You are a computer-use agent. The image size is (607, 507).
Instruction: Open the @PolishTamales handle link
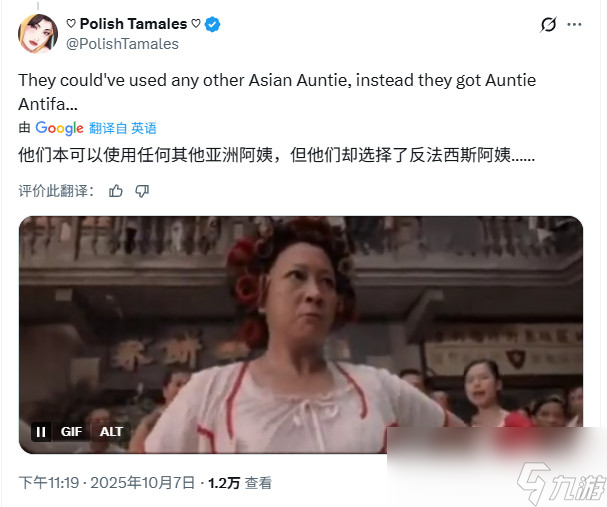pos(122,44)
